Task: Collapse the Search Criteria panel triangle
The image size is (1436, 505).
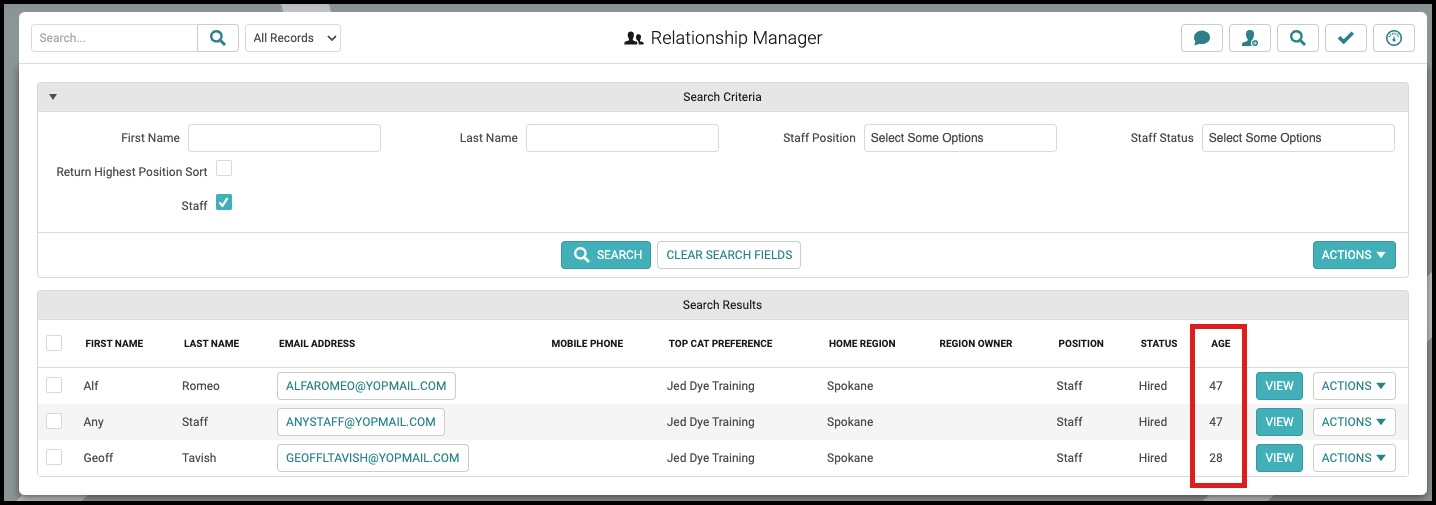Action: tap(53, 97)
